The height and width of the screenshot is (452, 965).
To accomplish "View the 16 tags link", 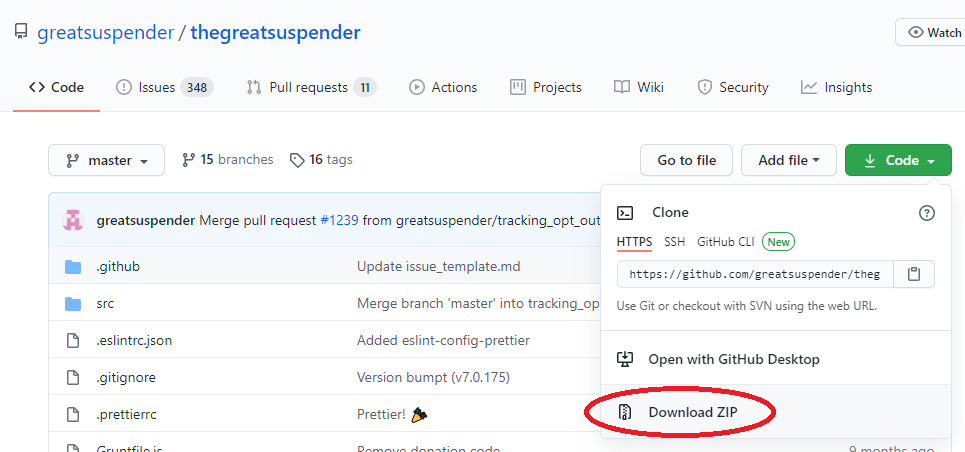I will coord(321,160).
